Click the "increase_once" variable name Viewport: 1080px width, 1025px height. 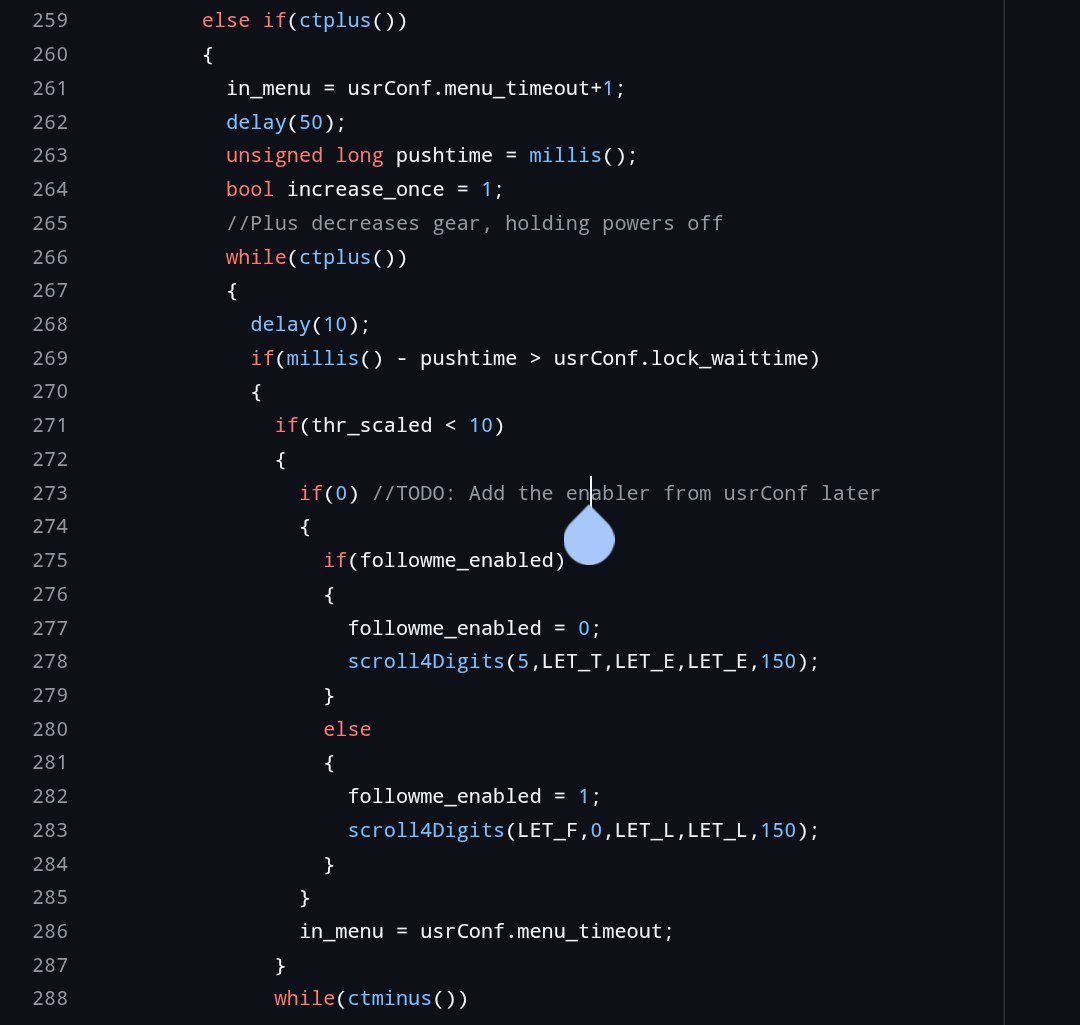[x=364, y=189]
